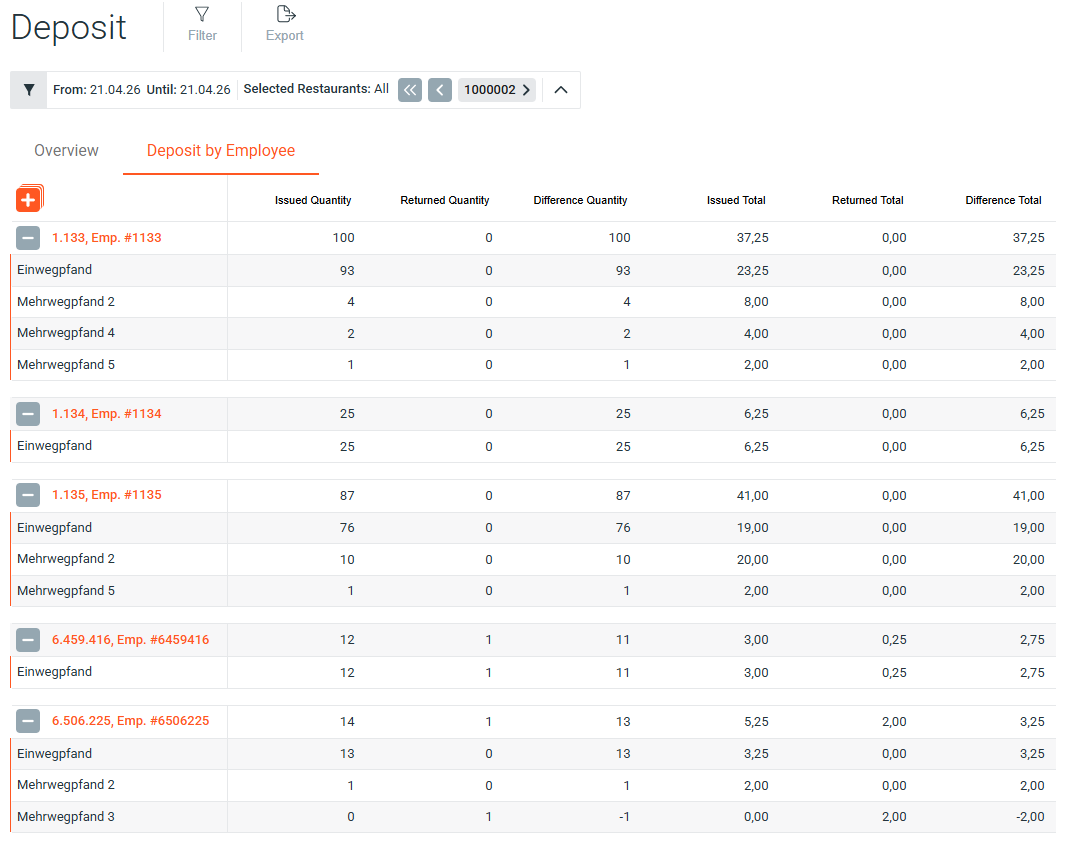Sort by Difference Quantity column header
The image size is (1073, 843).
click(580, 200)
